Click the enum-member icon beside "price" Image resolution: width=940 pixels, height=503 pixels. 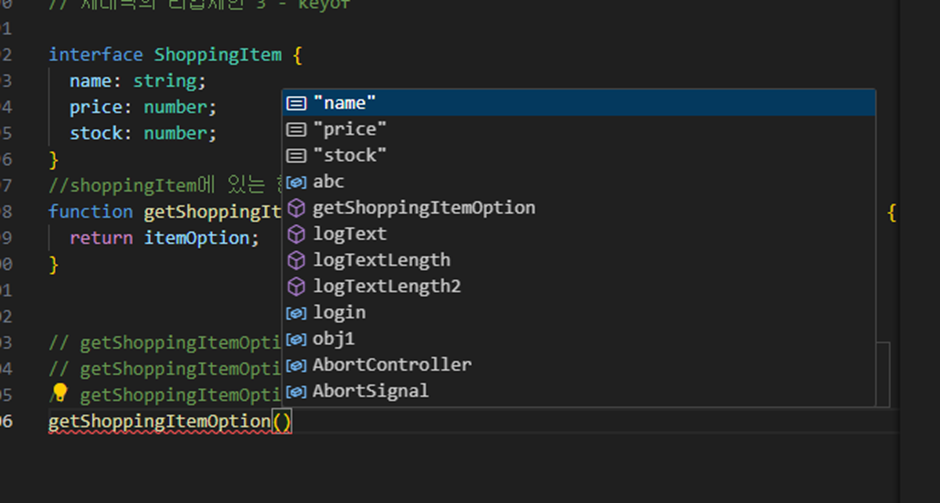pyautogui.click(x=296, y=129)
